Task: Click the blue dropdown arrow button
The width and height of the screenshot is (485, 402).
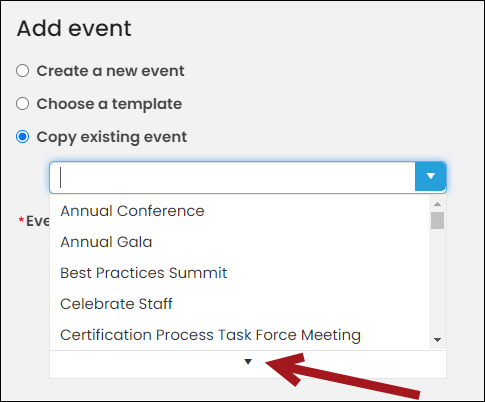Action: tap(430, 176)
